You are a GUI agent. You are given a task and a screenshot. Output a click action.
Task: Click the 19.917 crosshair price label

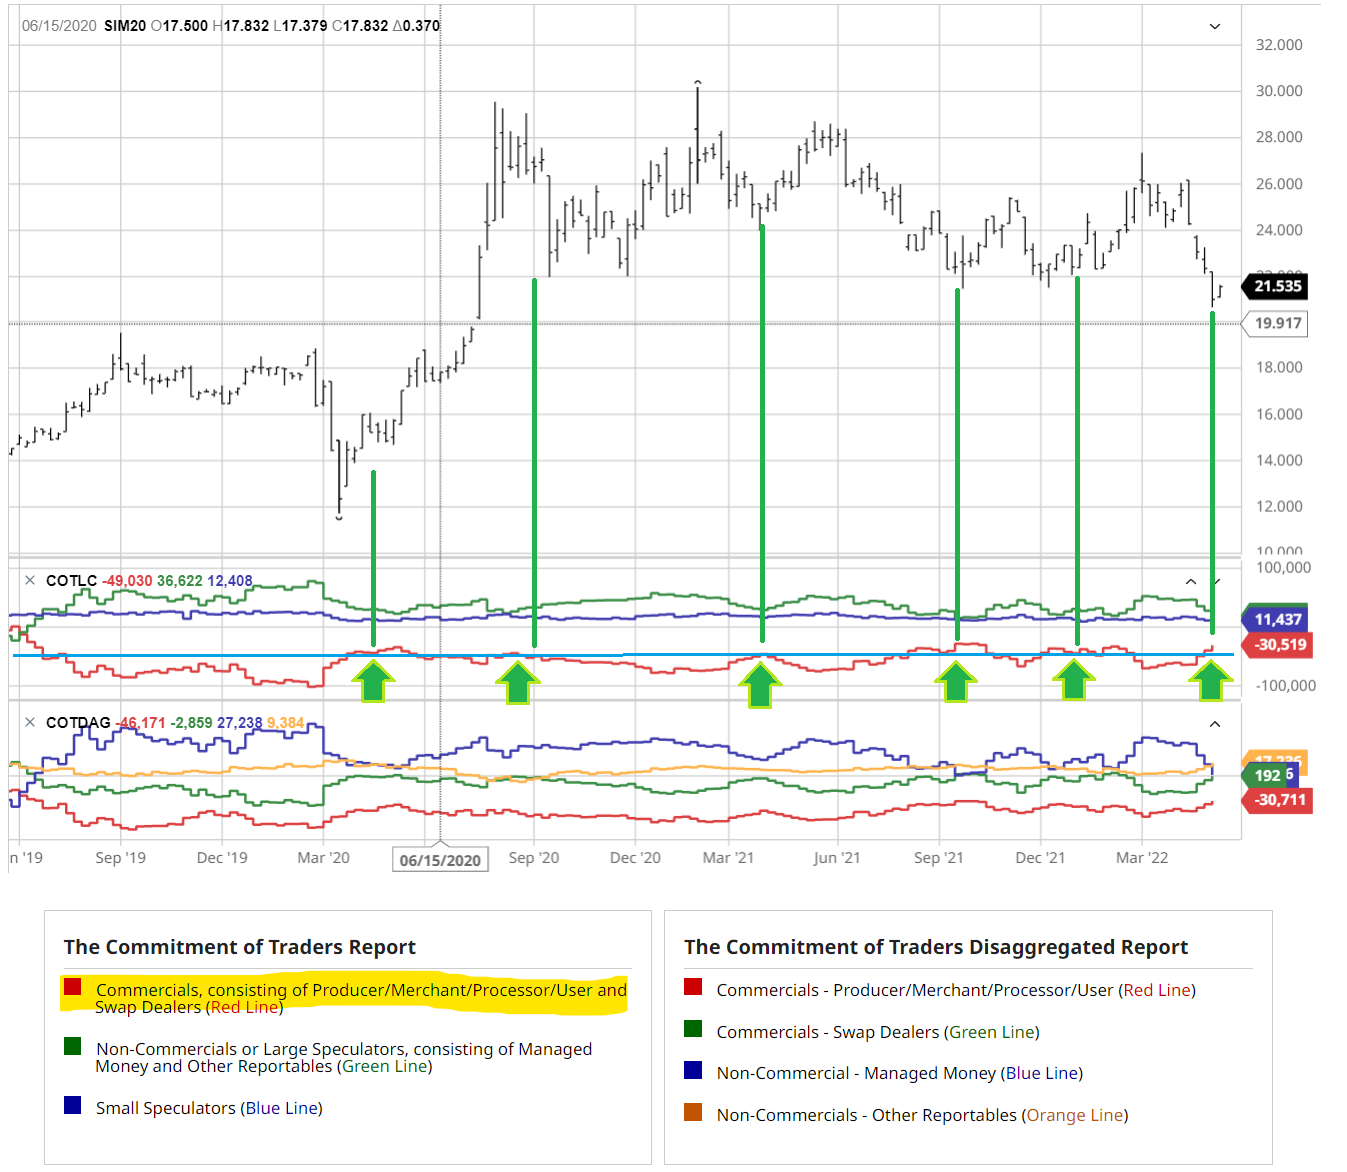pos(1277,323)
